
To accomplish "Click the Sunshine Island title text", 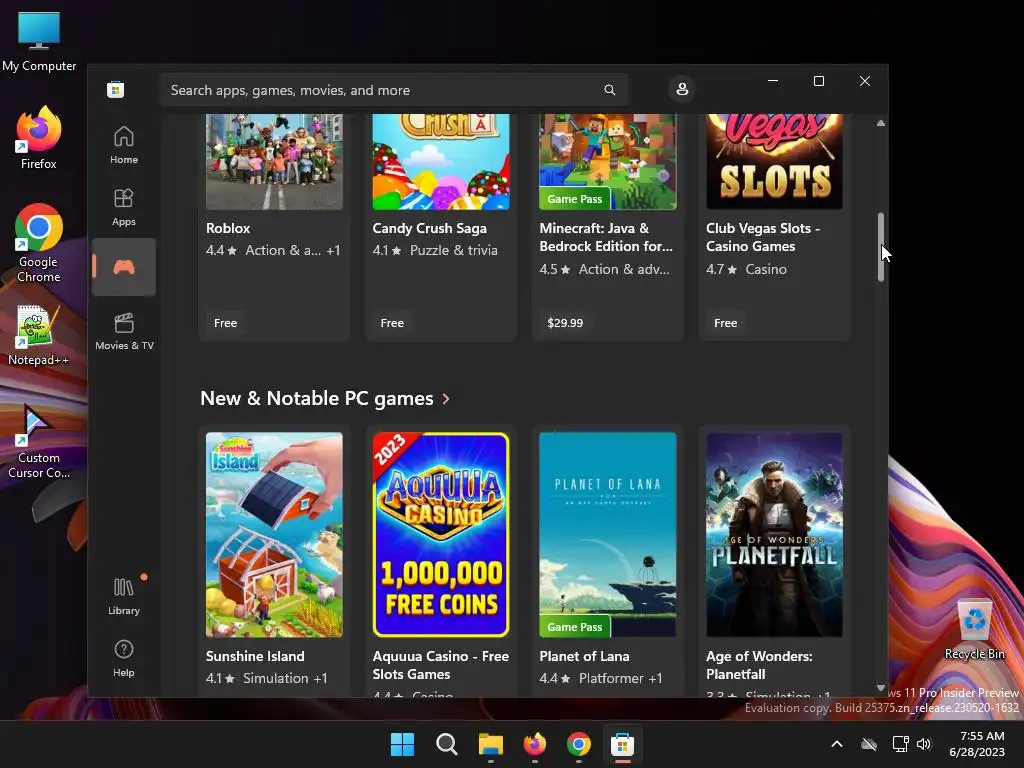I will coord(255,656).
